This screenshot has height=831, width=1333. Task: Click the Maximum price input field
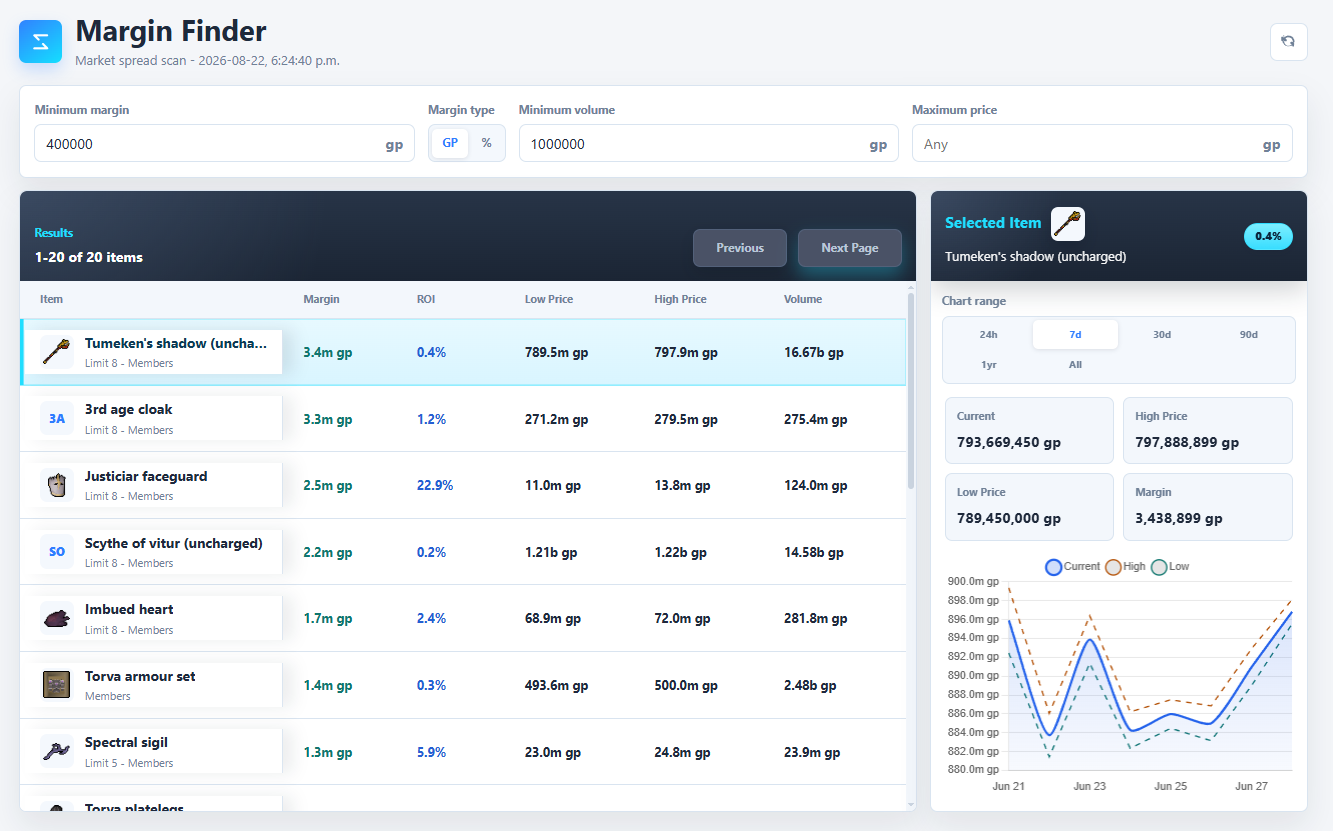click(1102, 144)
